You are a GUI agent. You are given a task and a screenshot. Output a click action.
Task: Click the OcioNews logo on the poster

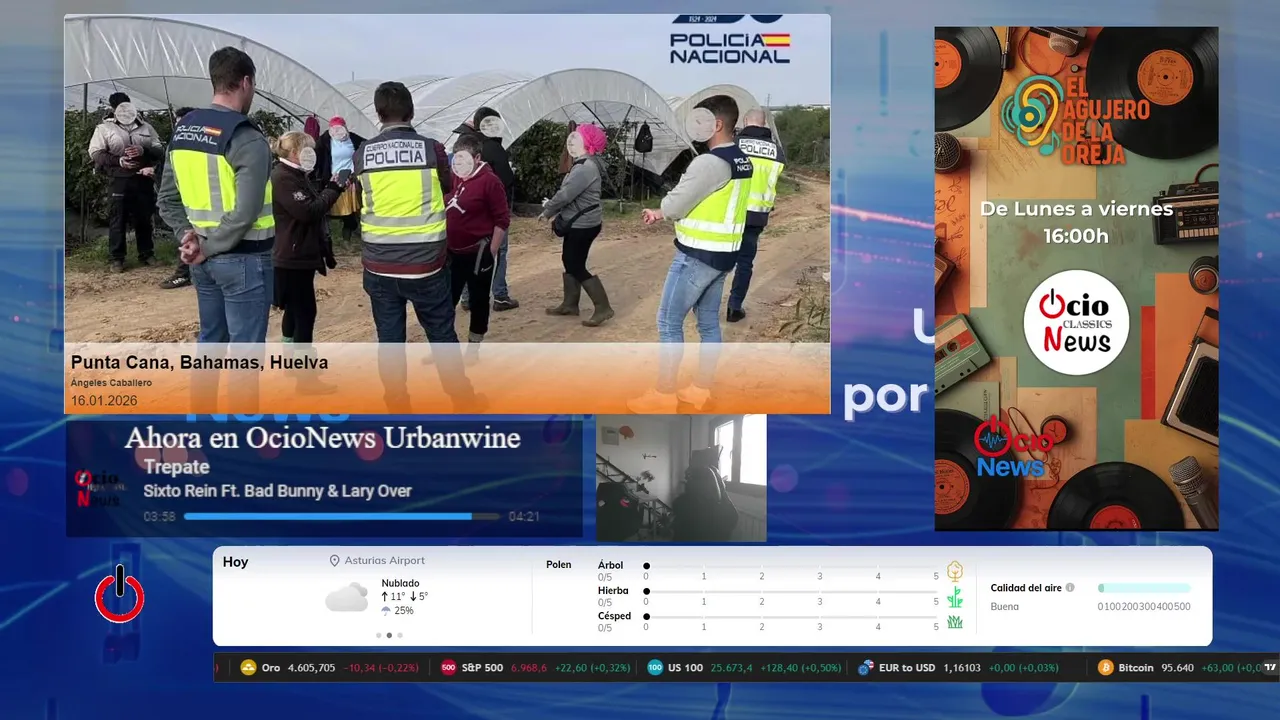point(1012,445)
